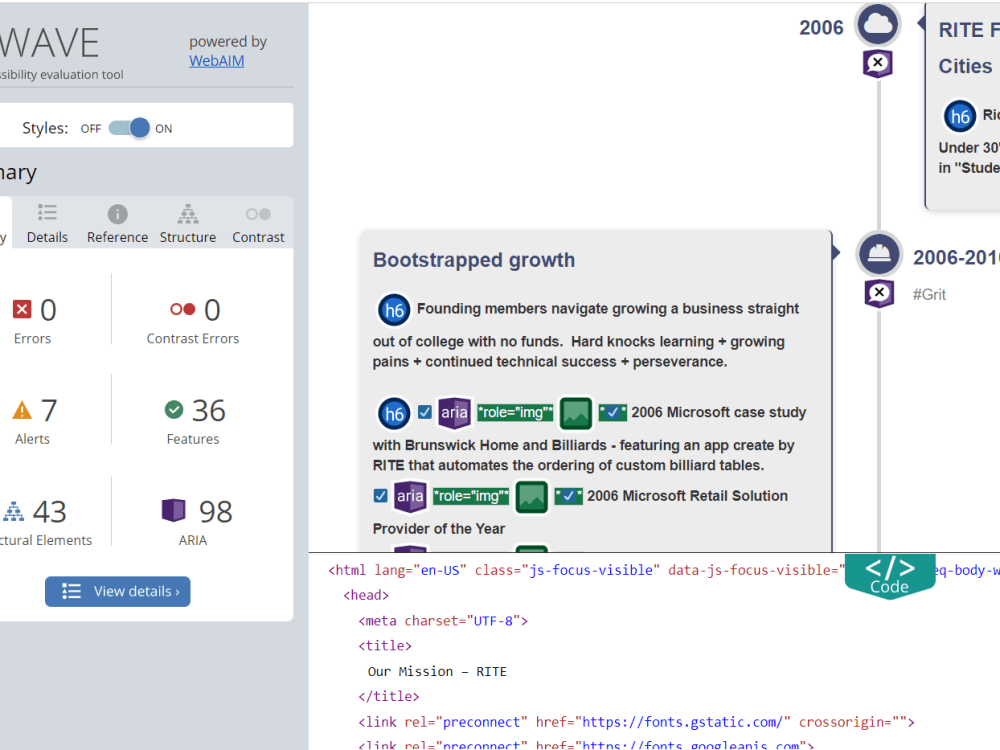Click the blue checkbox in Retail Solution row

(381, 496)
